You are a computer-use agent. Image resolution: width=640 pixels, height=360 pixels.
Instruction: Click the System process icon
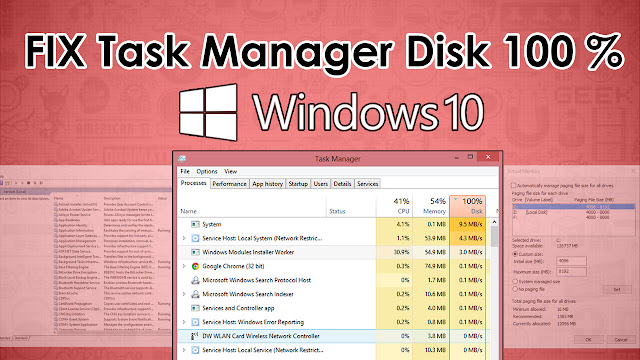196,224
